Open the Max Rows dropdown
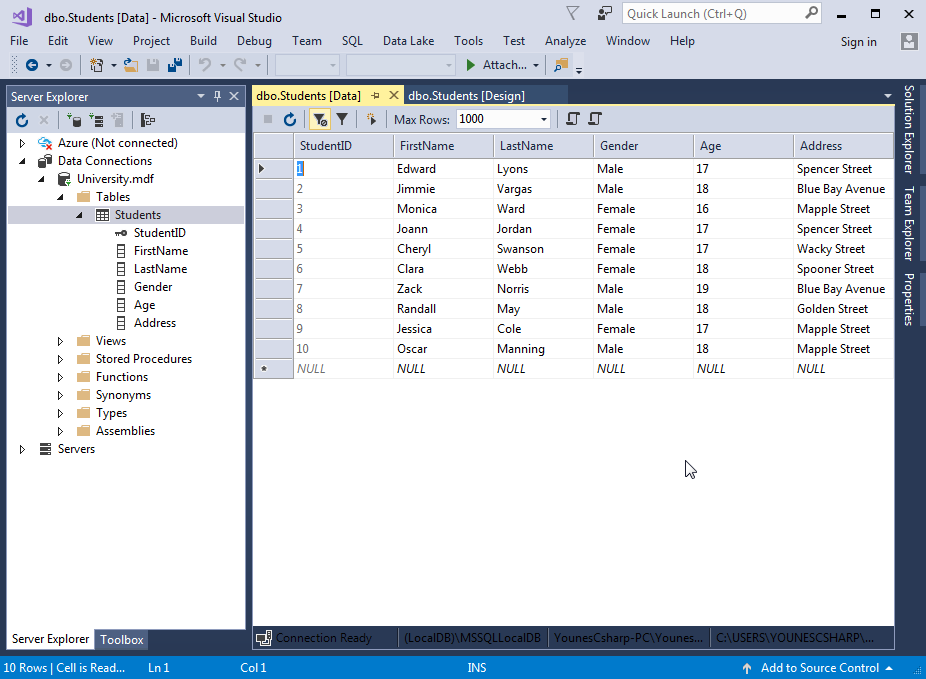This screenshot has width=926, height=679. (544, 119)
